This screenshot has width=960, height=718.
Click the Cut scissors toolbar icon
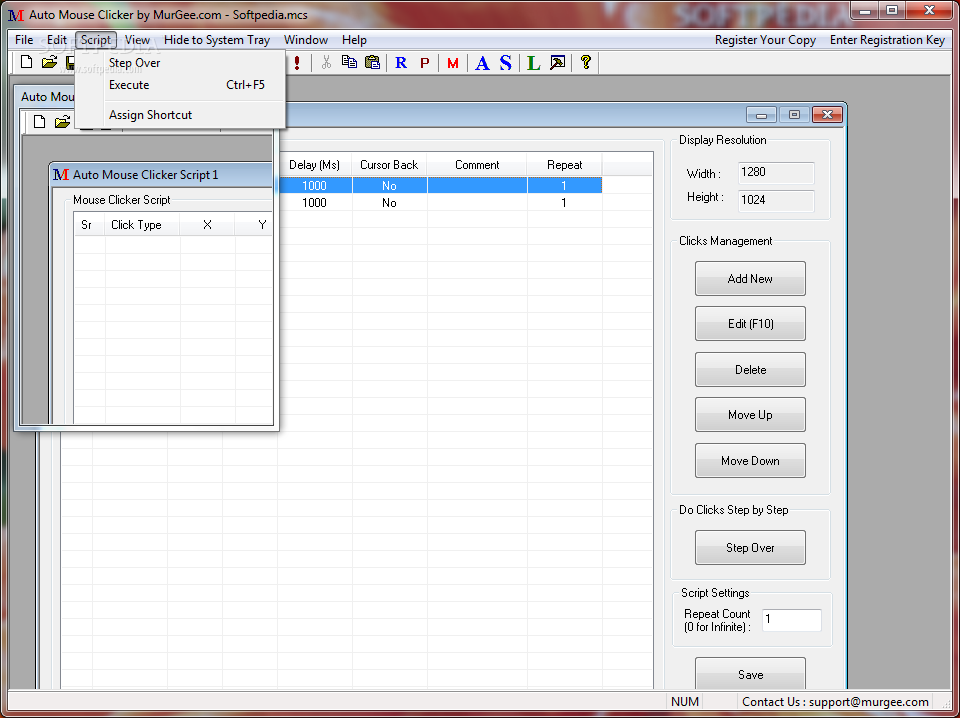coord(326,62)
